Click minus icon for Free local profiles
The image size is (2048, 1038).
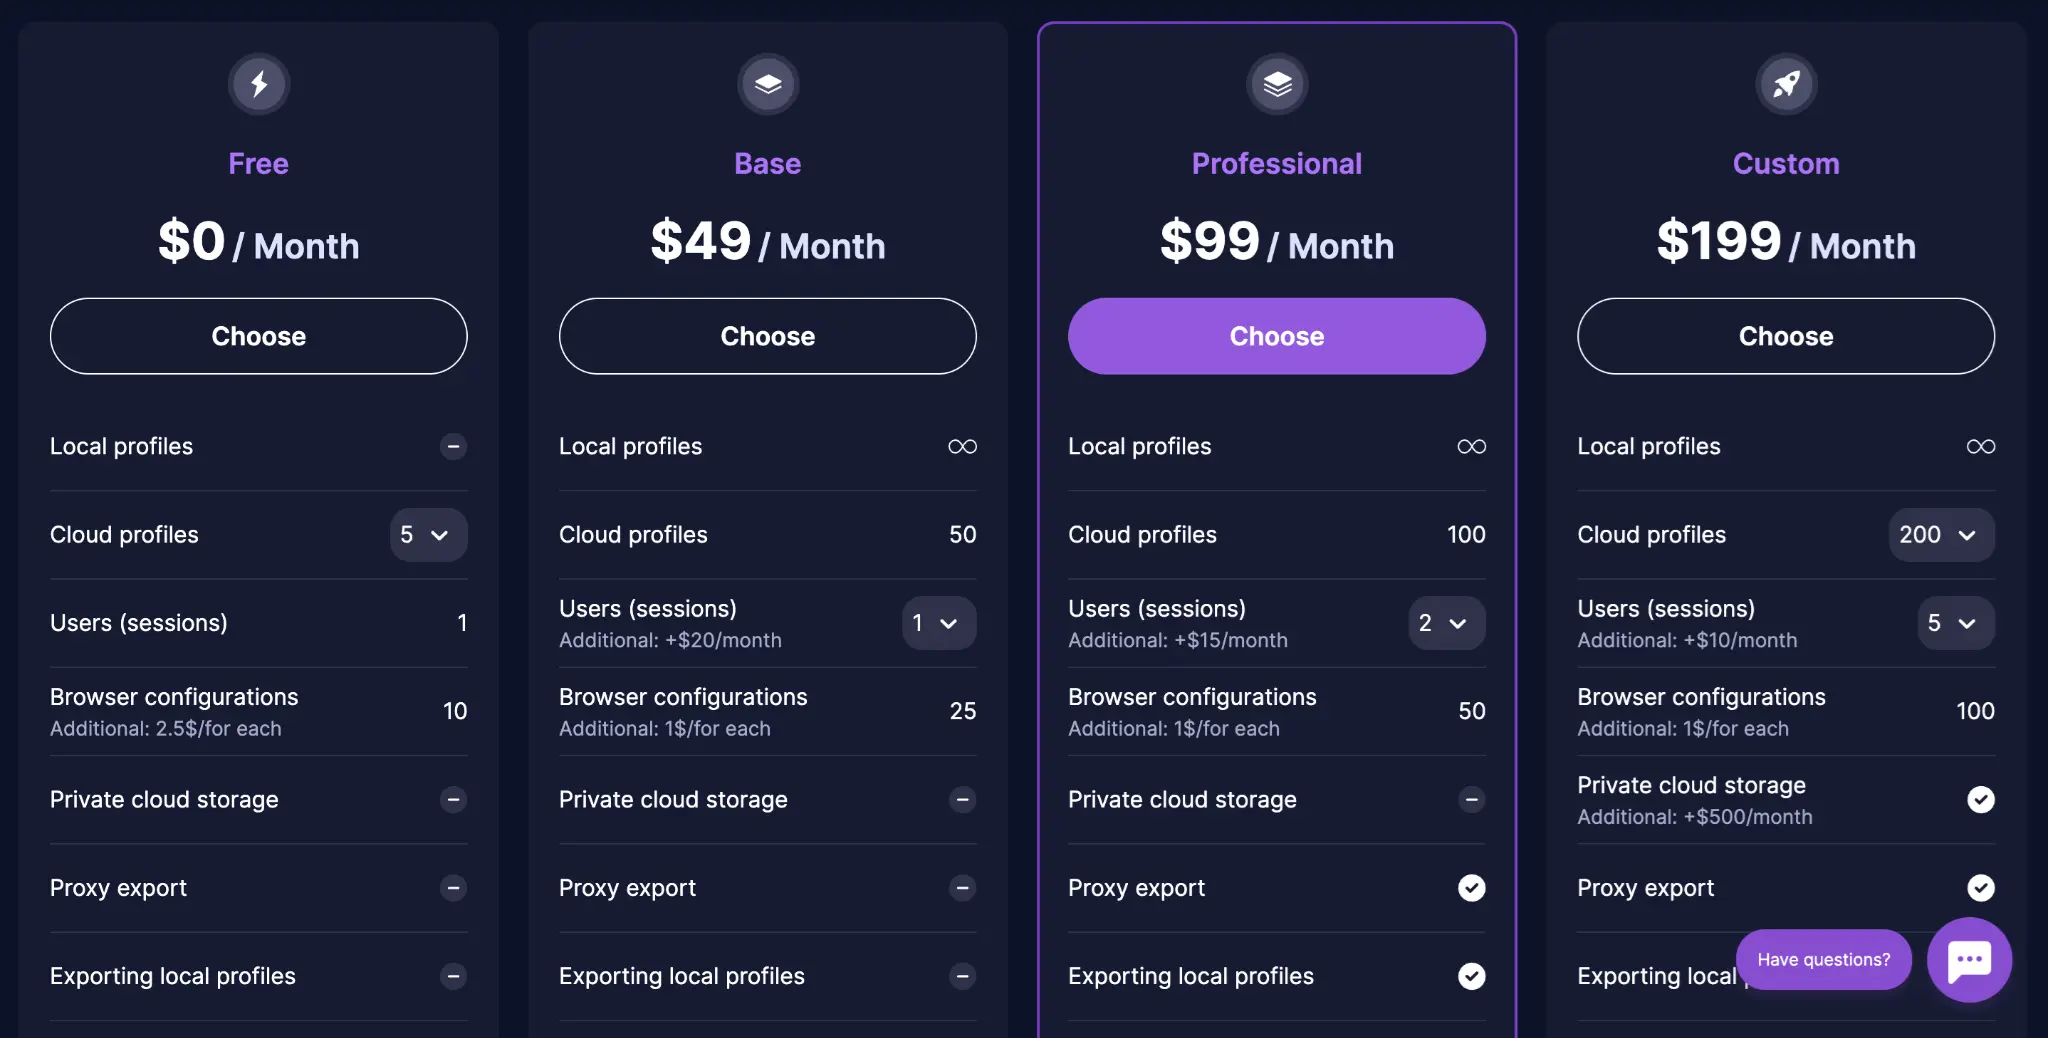pos(453,447)
